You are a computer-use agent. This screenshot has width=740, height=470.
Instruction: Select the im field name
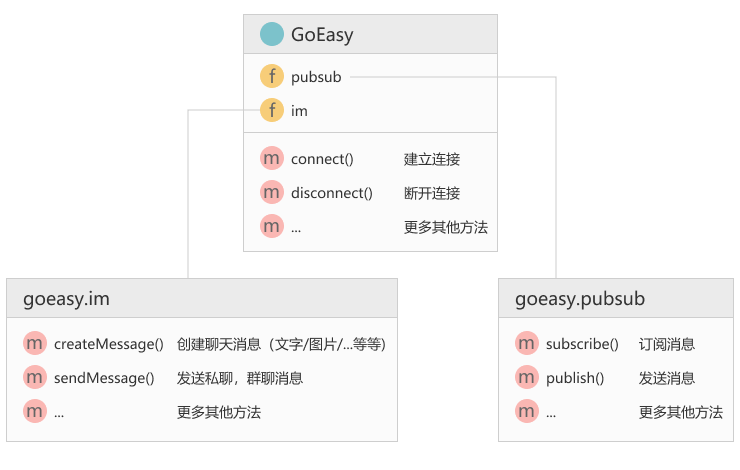pyautogui.click(x=299, y=111)
